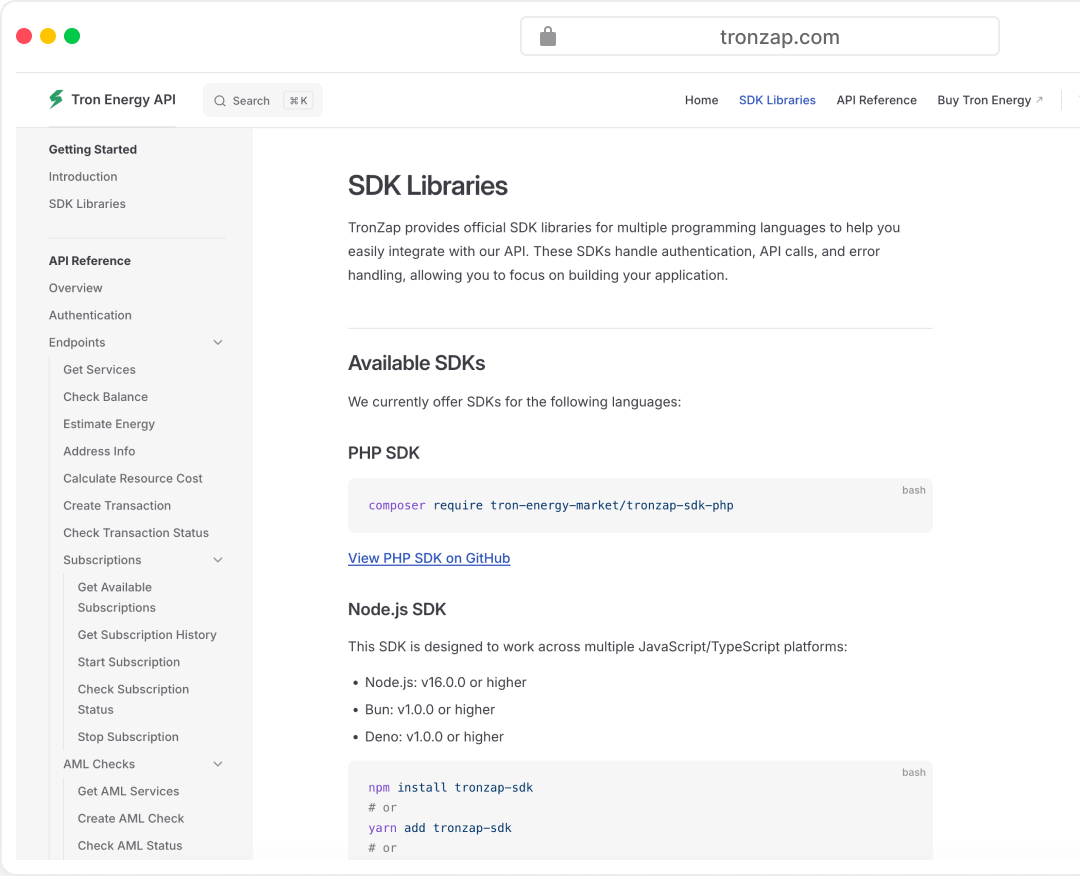The width and height of the screenshot is (1080, 876).
Task: Collapse the Subscriptions section chevron
Action: pyautogui.click(x=218, y=560)
